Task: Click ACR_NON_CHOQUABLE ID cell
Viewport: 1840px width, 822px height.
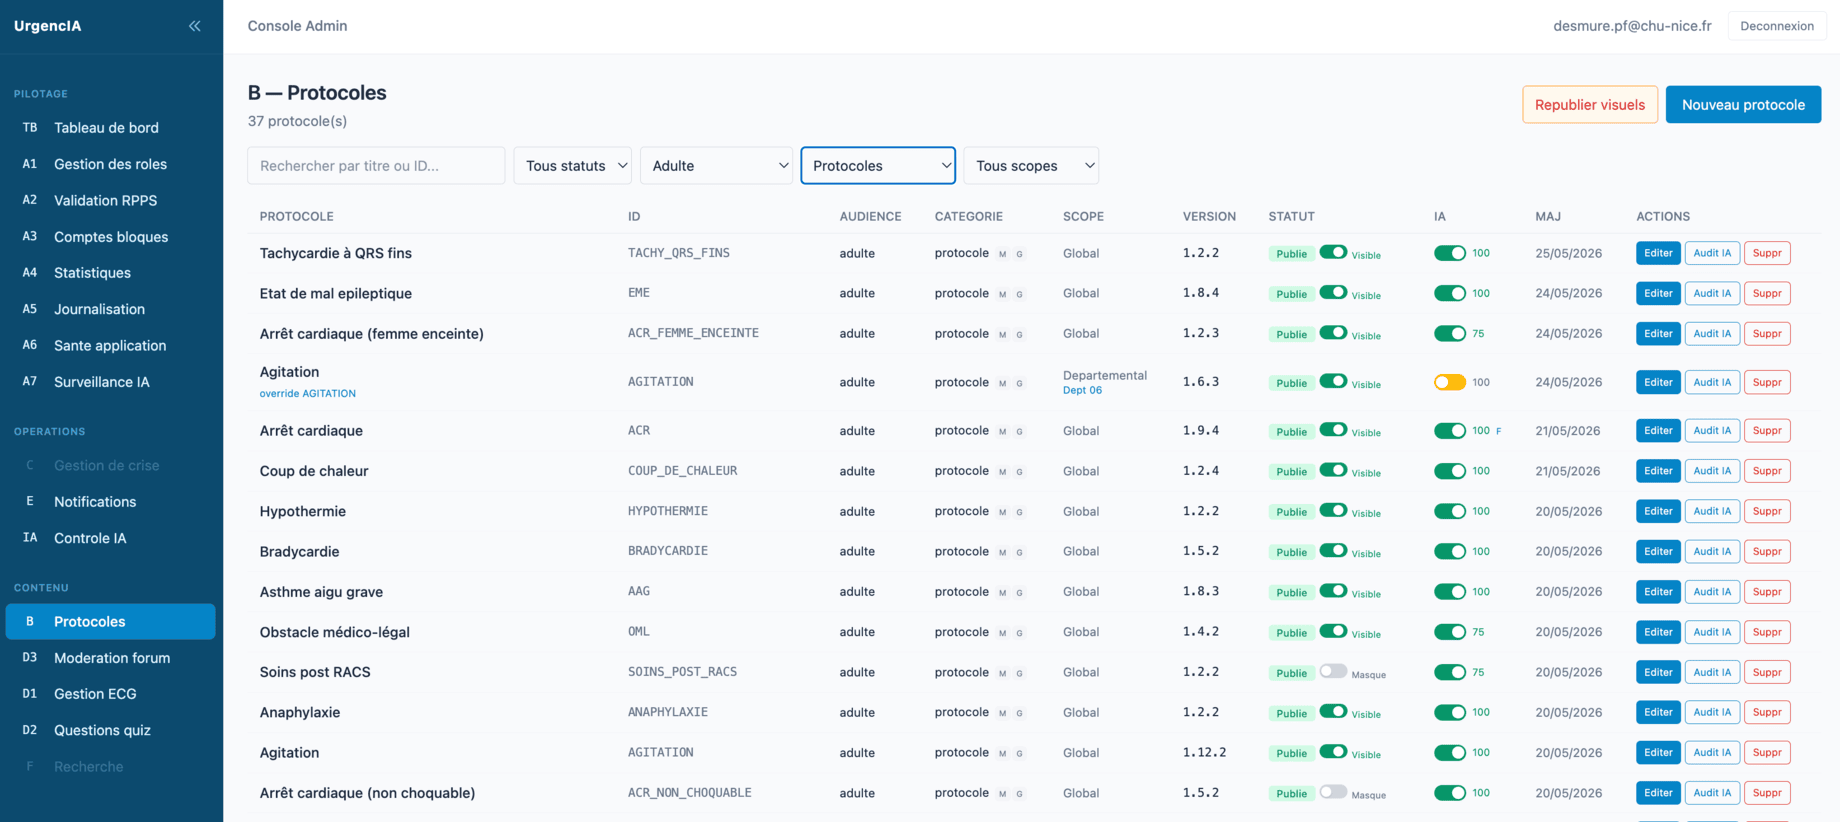Action: pyautogui.click(x=689, y=793)
